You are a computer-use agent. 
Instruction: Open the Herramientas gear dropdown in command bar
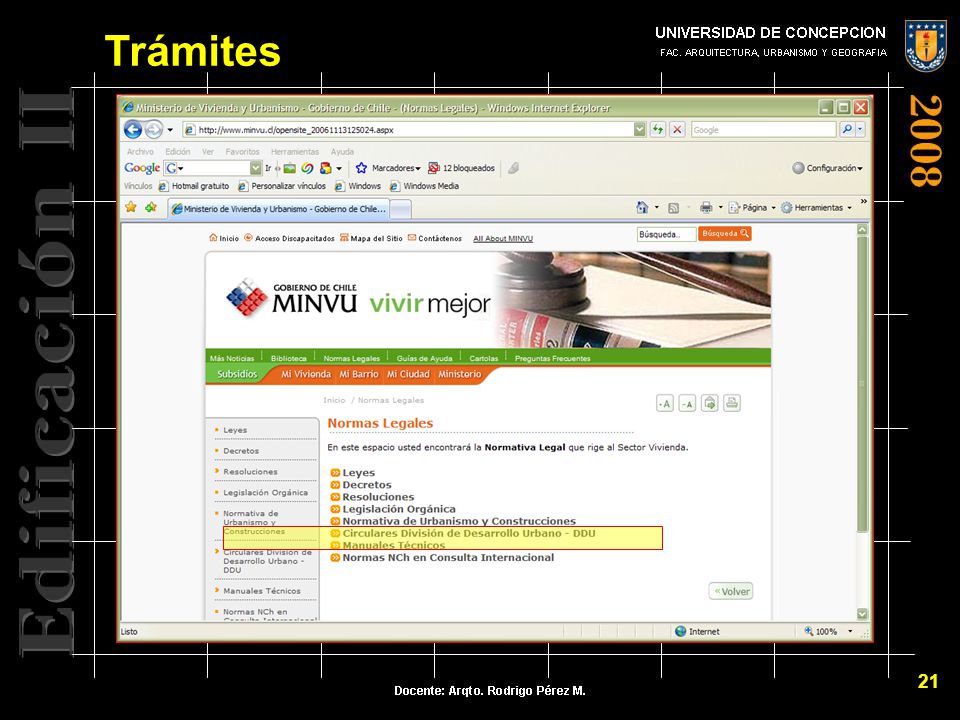816,208
